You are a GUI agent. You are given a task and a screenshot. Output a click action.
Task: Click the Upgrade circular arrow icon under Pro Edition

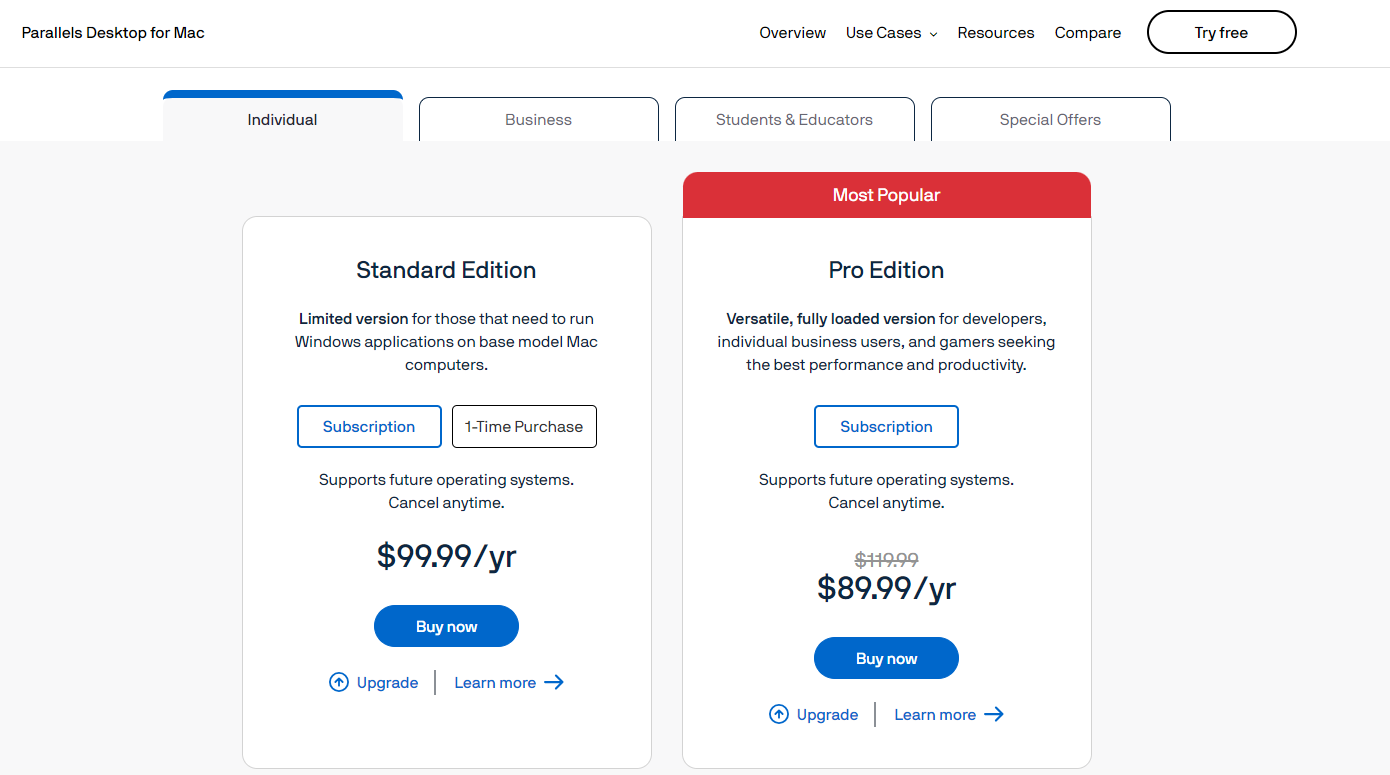click(x=779, y=714)
